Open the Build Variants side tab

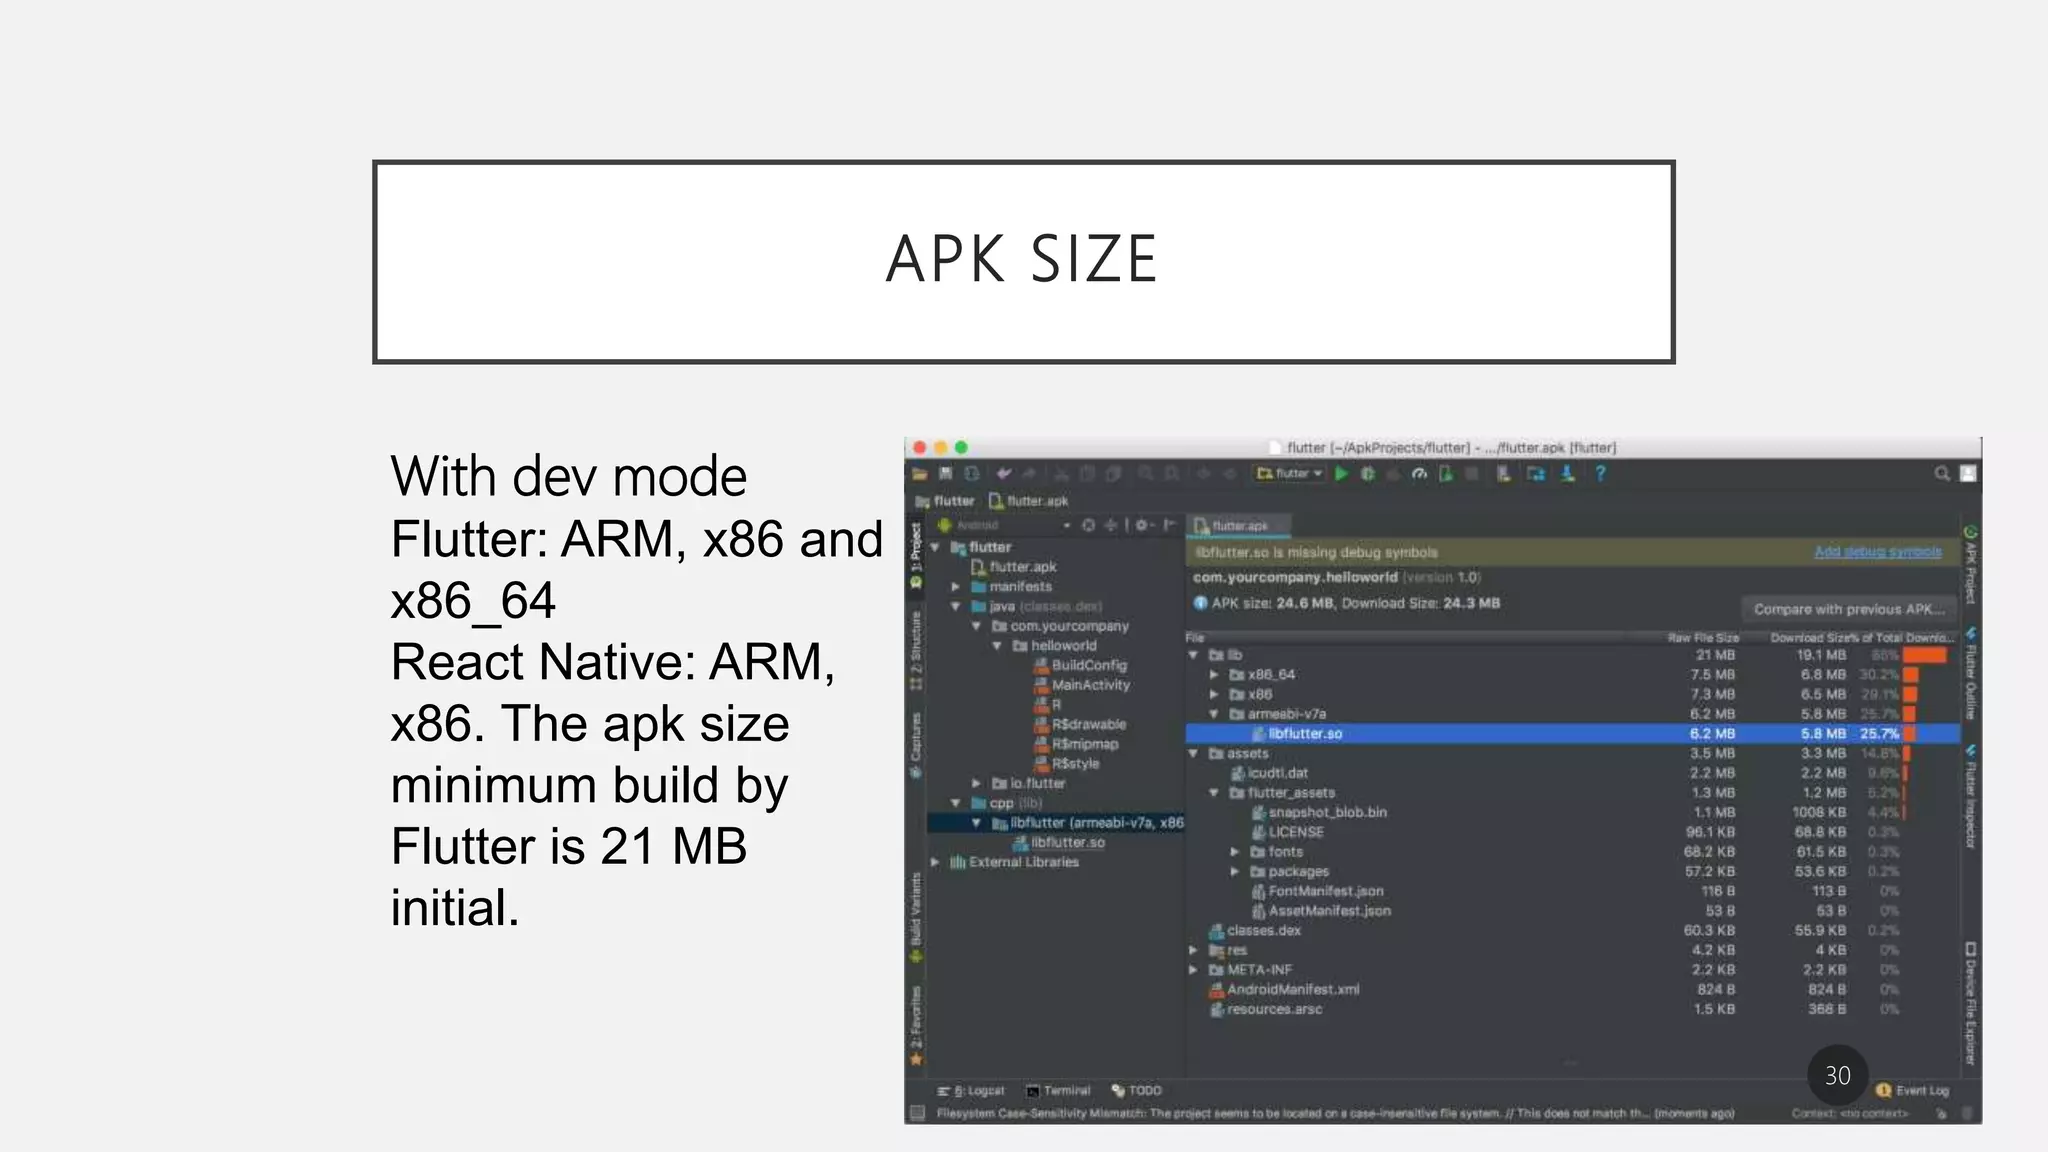coord(916,915)
